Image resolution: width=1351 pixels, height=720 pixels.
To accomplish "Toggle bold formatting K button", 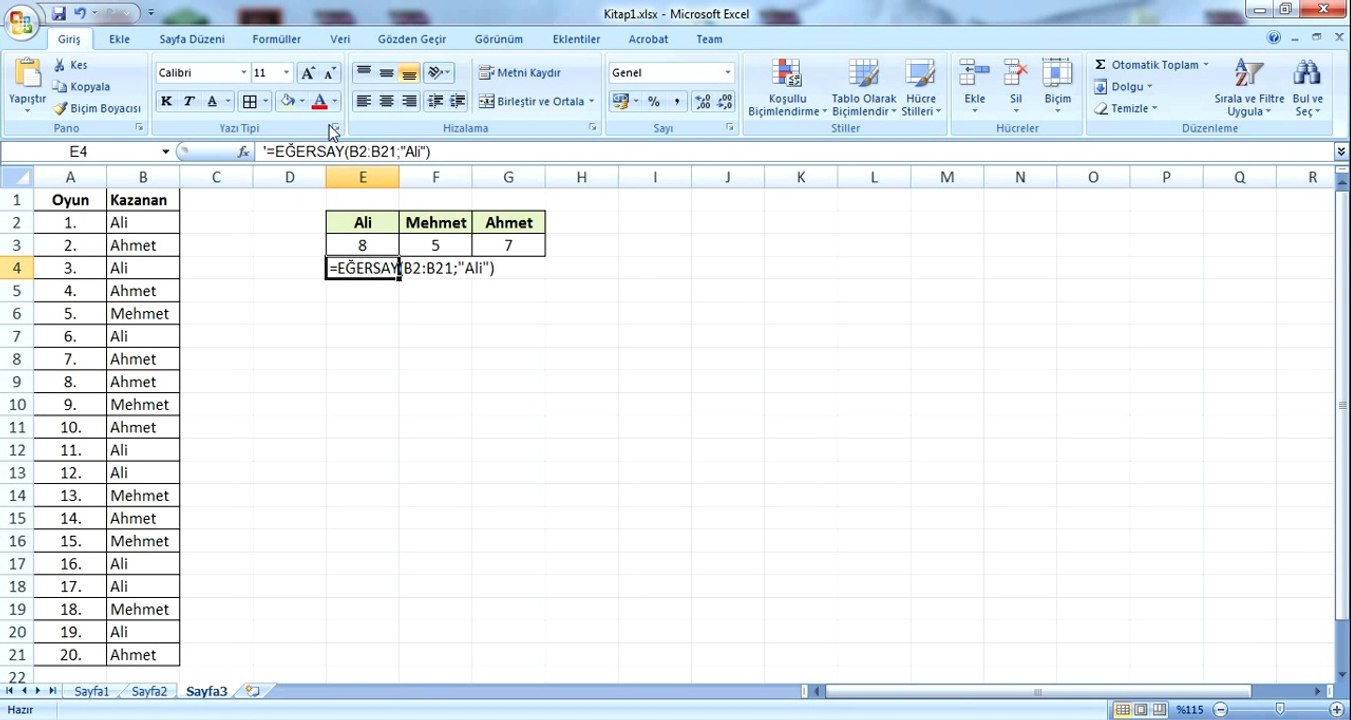I will pos(166,101).
